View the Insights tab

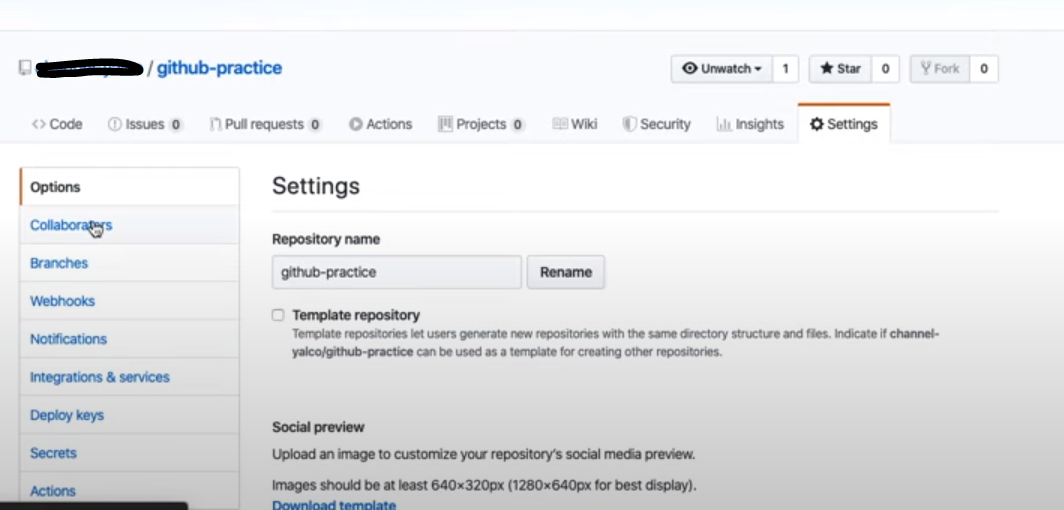coord(750,124)
